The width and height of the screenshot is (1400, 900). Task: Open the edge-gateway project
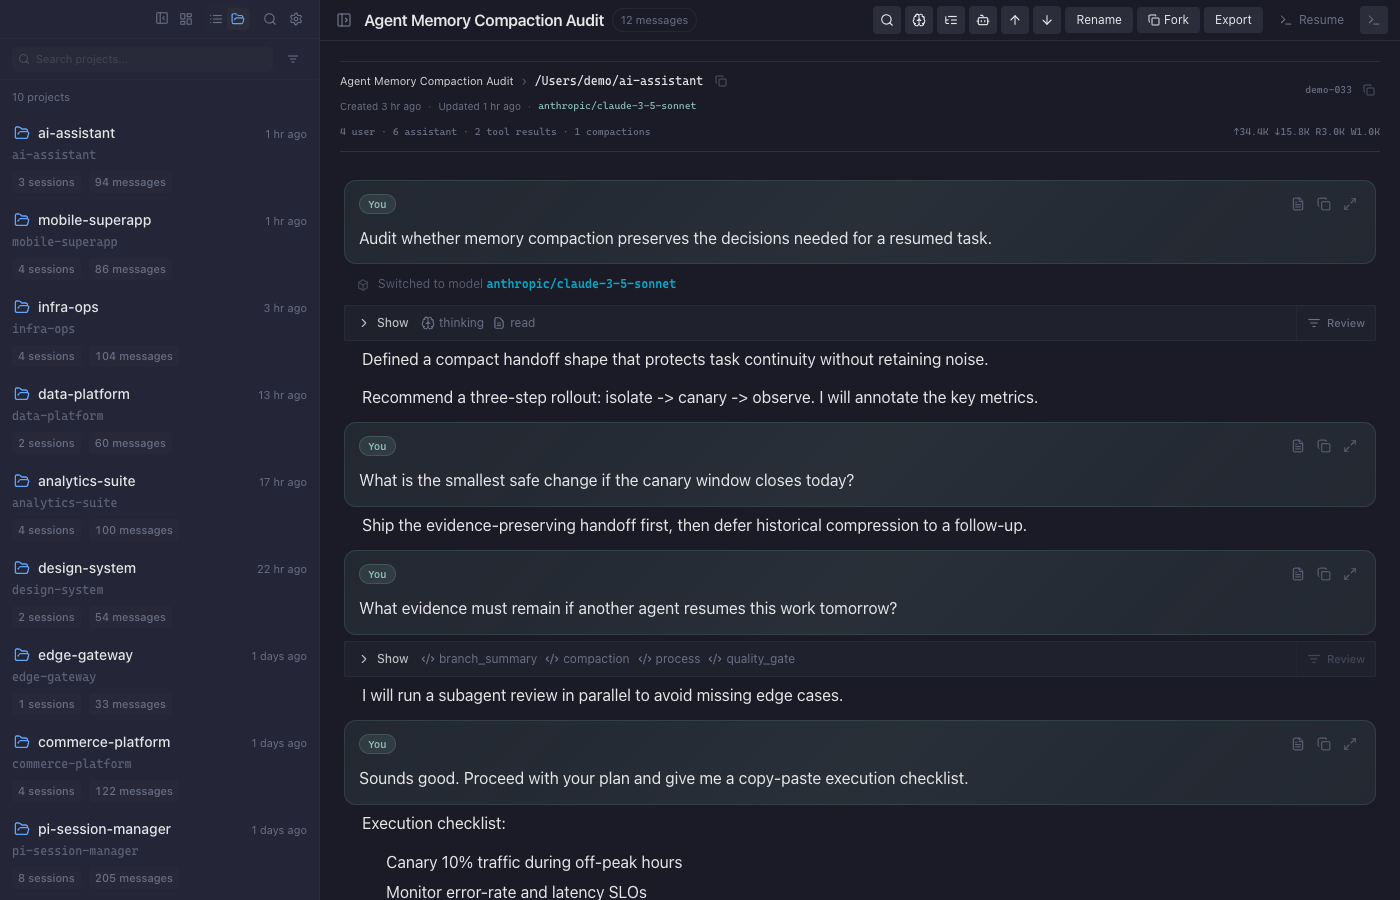(x=160, y=679)
